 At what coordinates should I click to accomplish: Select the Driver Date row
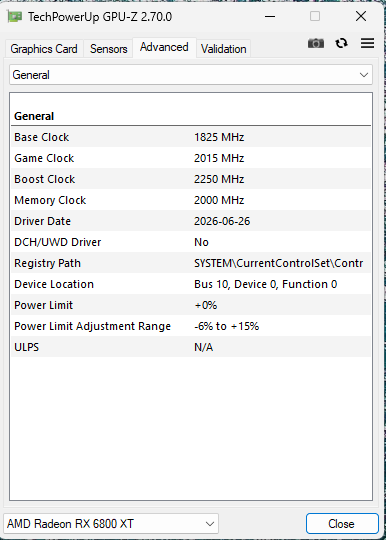click(191, 221)
